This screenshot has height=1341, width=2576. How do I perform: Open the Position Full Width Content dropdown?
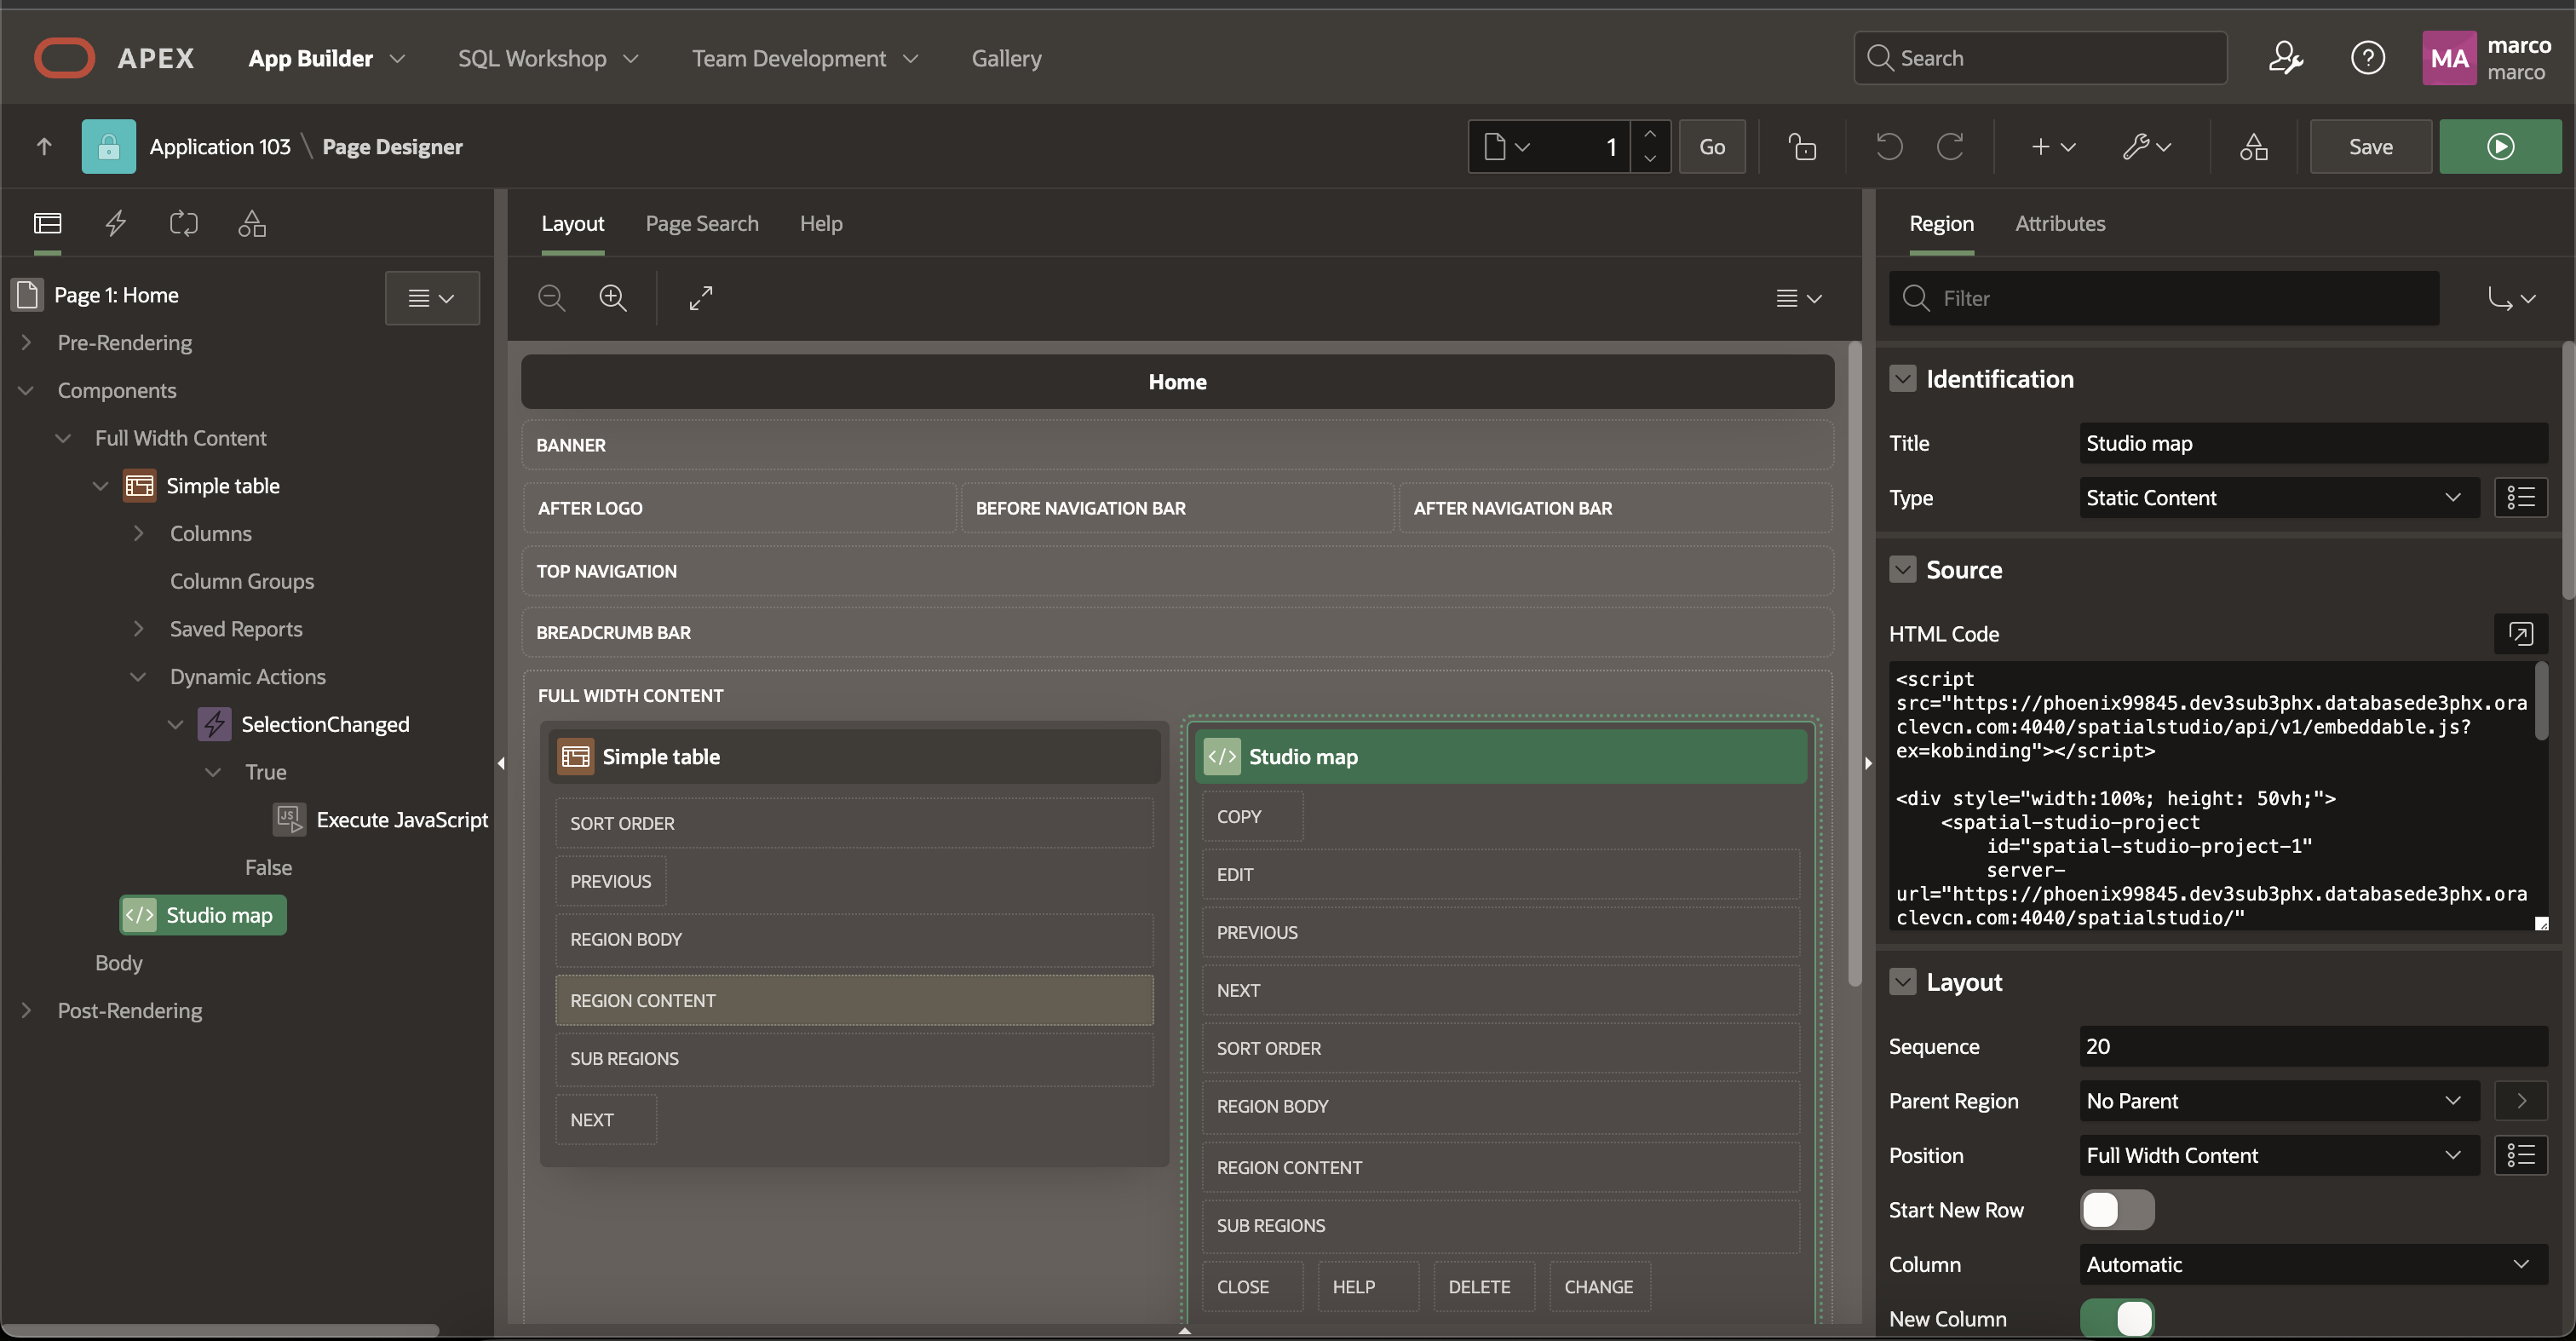click(x=2277, y=1155)
